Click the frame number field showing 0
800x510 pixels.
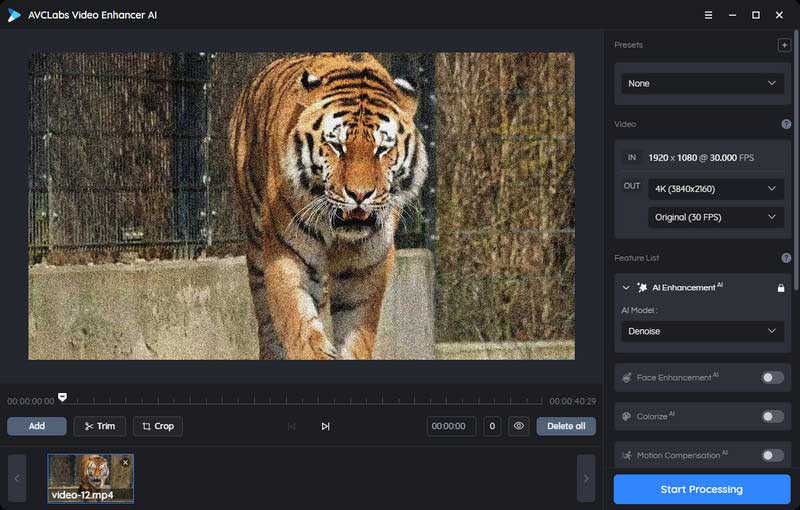[x=492, y=426]
